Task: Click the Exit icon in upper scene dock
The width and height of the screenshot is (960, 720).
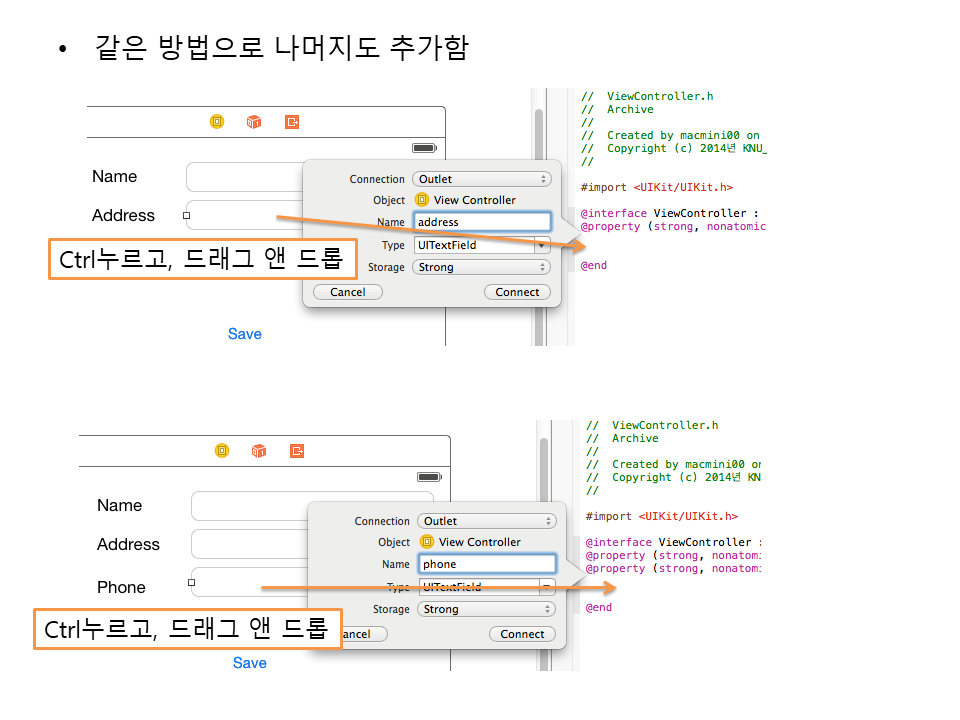Action: (x=292, y=122)
